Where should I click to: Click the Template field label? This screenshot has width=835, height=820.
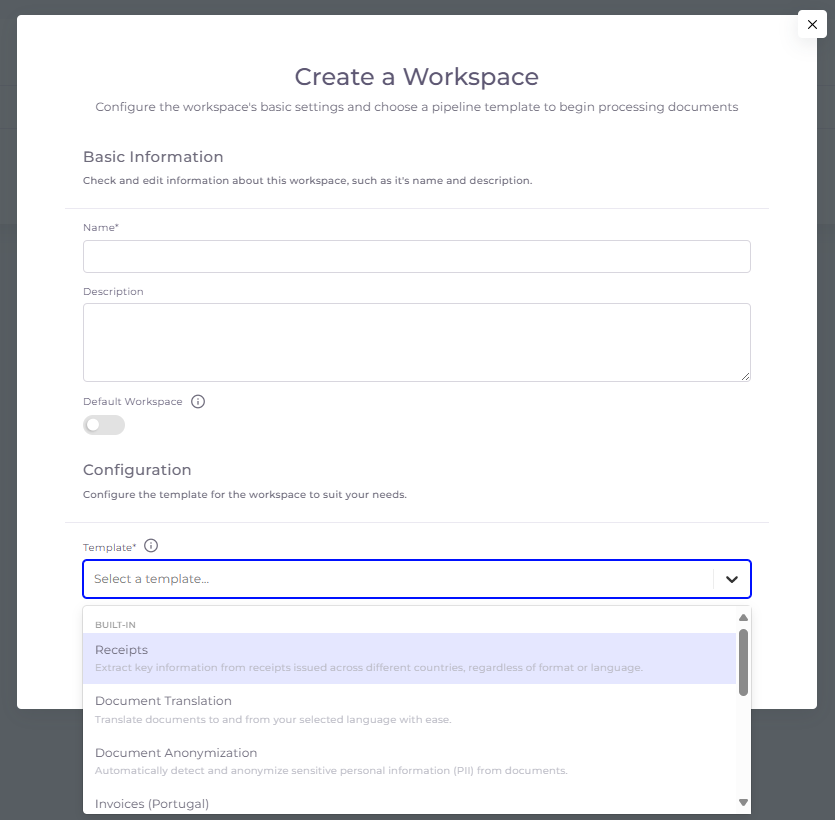click(108, 548)
